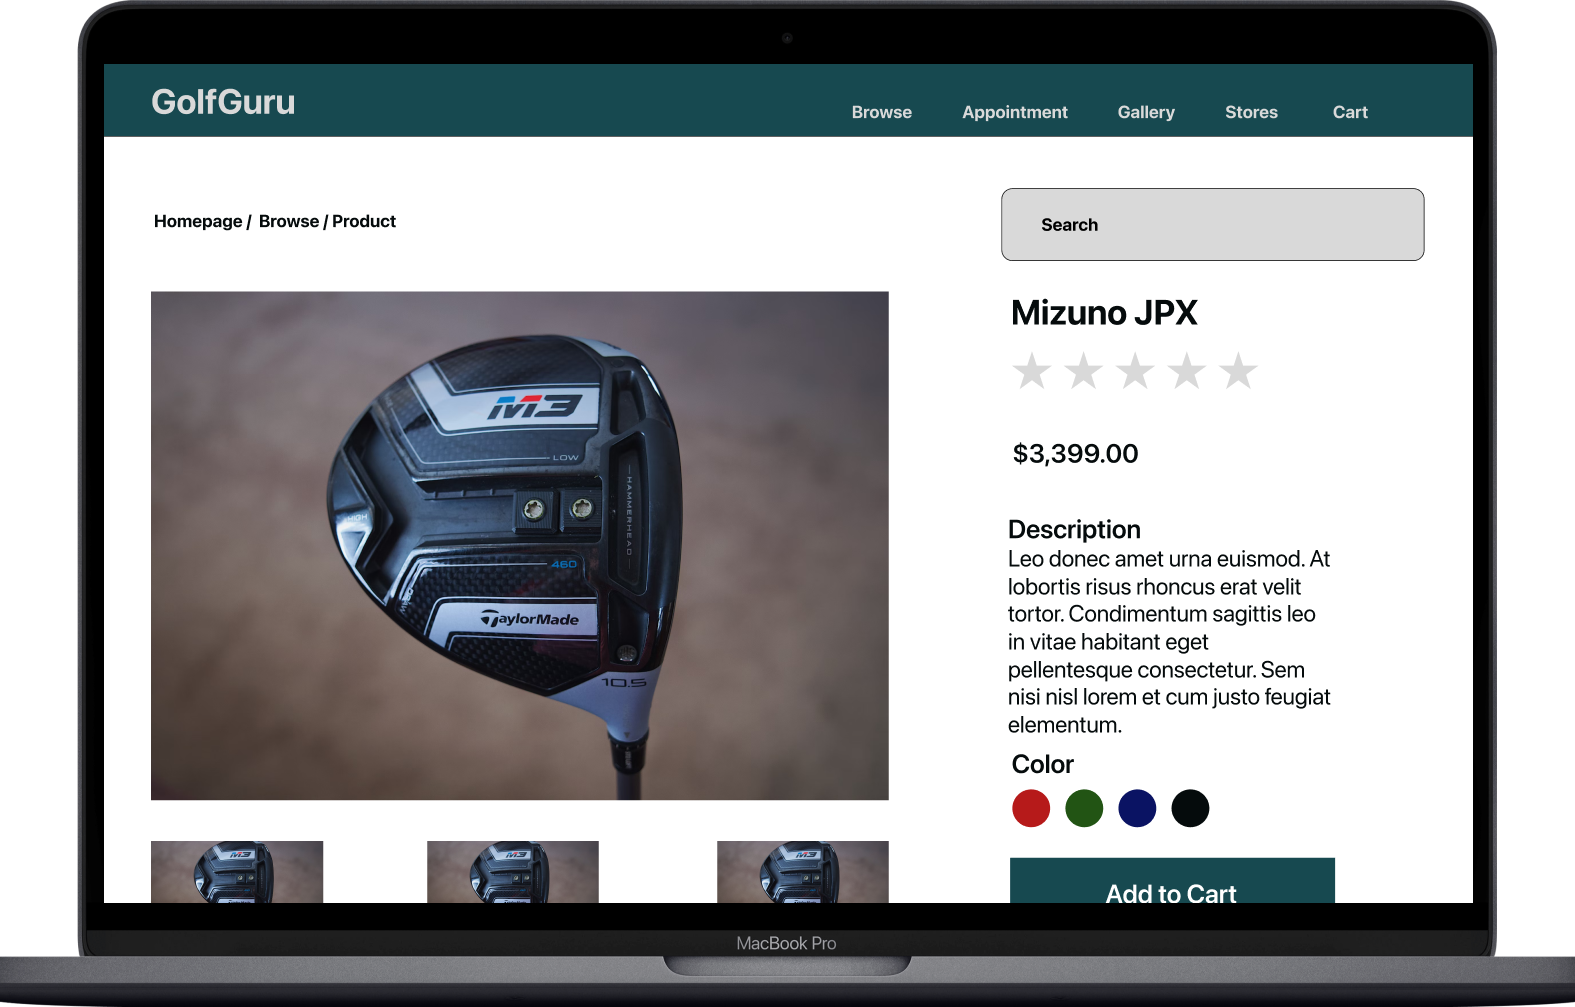Select the black color swatch
The height and width of the screenshot is (1007, 1575).
(1190, 808)
